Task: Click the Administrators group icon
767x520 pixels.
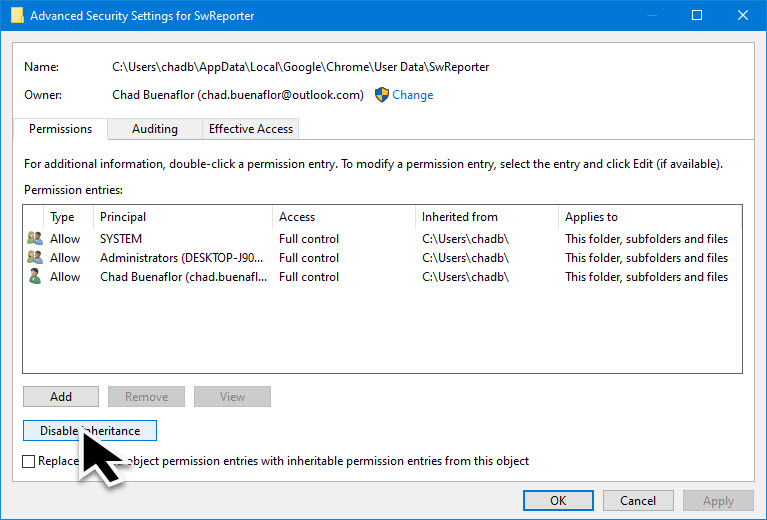Action: [35, 257]
